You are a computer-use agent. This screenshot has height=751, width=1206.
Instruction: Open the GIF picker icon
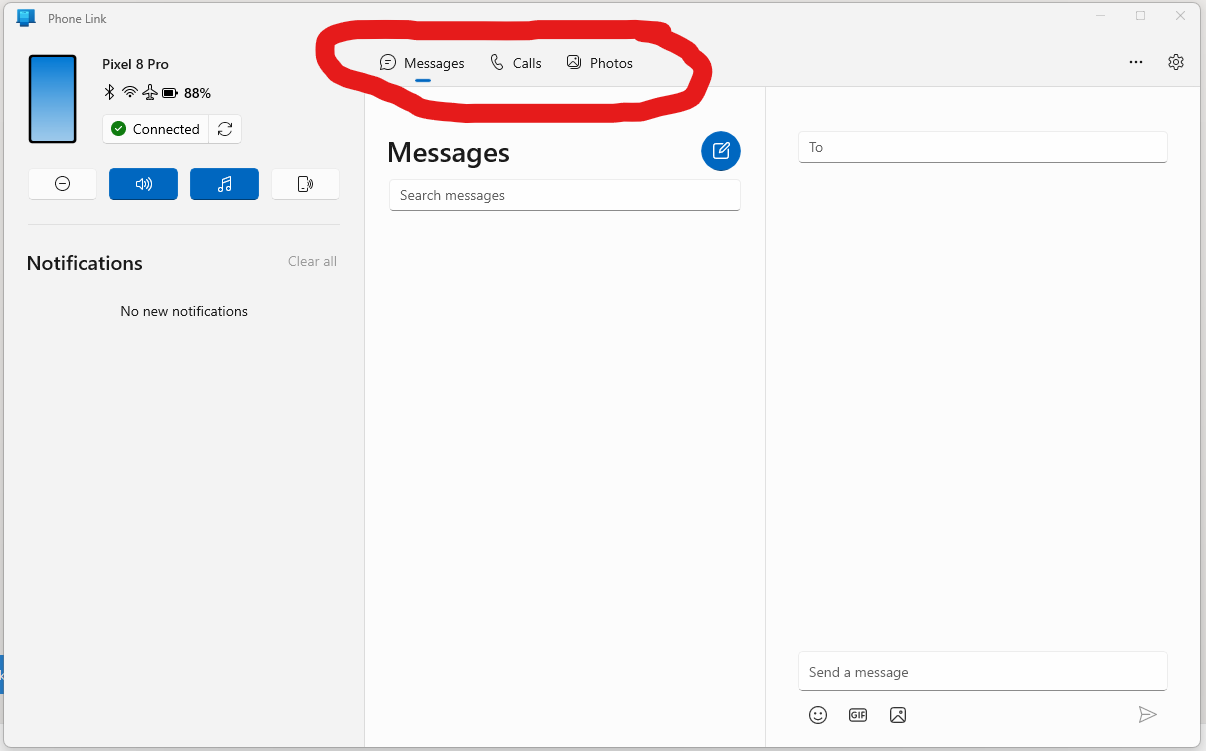click(x=858, y=715)
